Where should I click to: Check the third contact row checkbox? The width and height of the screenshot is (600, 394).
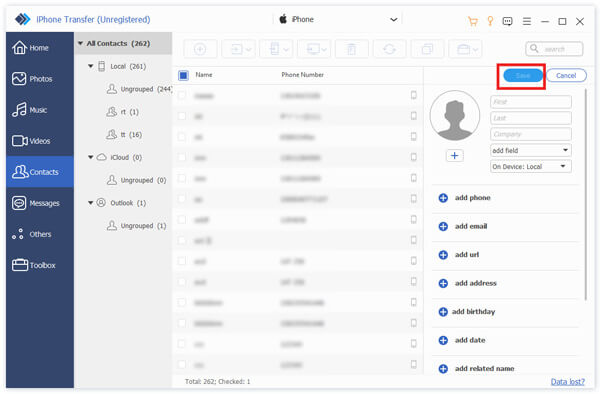click(x=182, y=137)
